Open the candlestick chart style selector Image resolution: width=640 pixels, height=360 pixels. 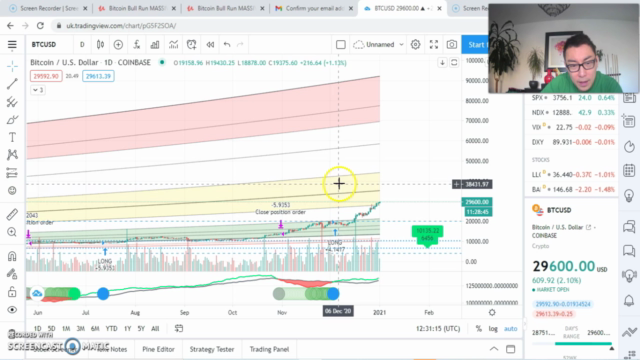[x=100, y=44]
